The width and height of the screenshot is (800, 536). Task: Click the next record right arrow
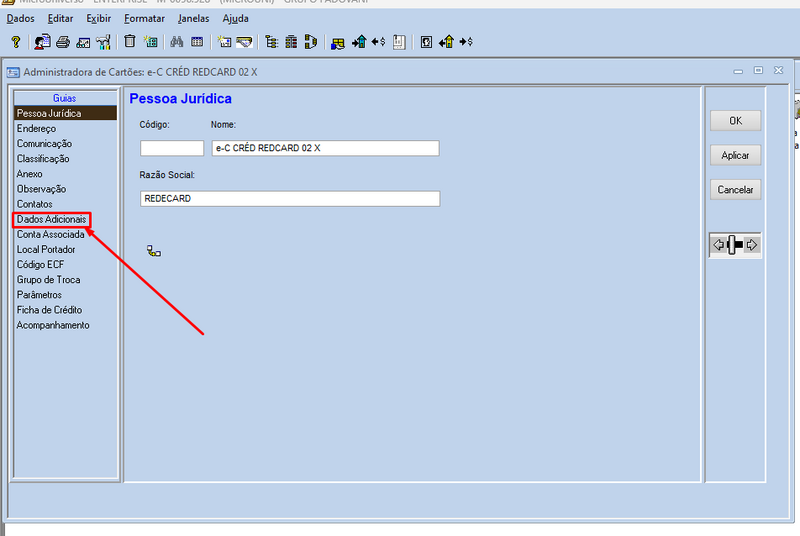752,245
